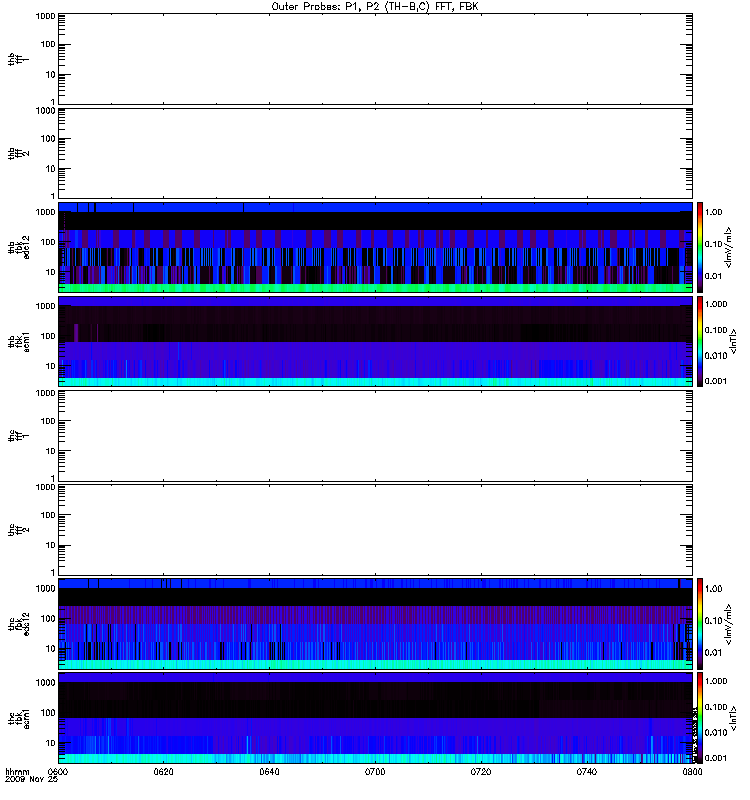Click the '0720' time axis label
The image size is (750, 800).
tap(481, 772)
